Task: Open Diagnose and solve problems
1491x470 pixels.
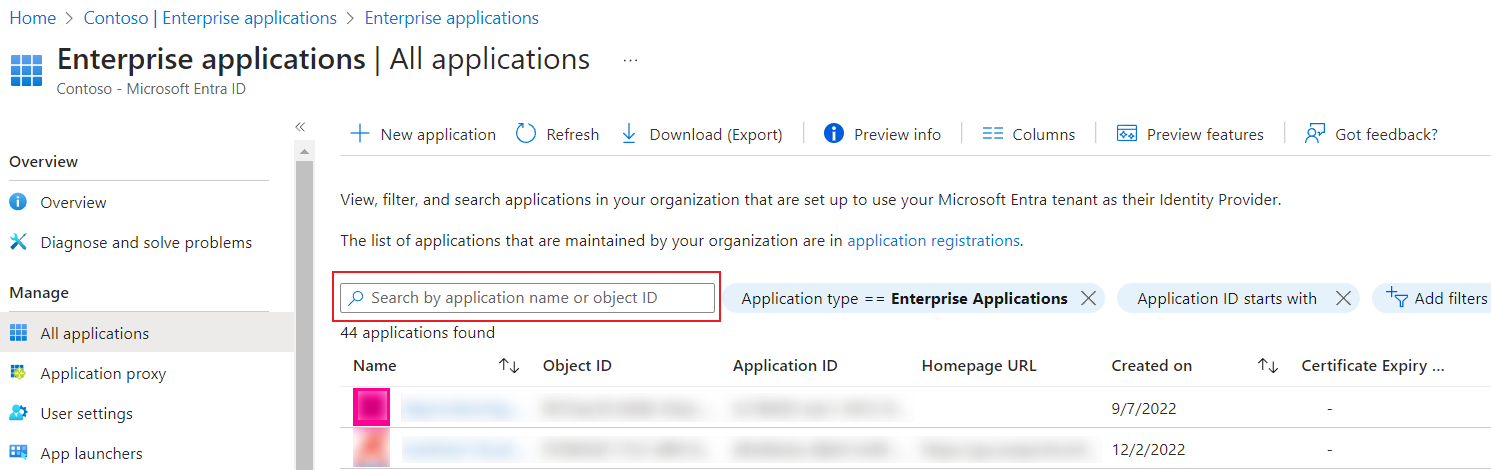Action: [x=146, y=242]
